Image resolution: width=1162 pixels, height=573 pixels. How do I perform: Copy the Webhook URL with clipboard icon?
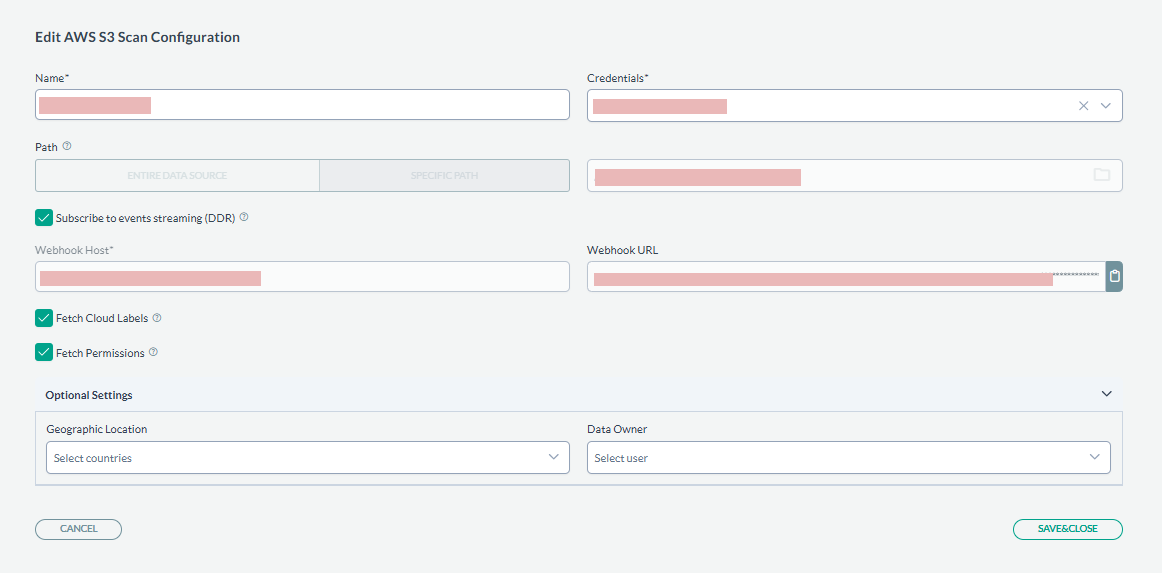point(1114,276)
